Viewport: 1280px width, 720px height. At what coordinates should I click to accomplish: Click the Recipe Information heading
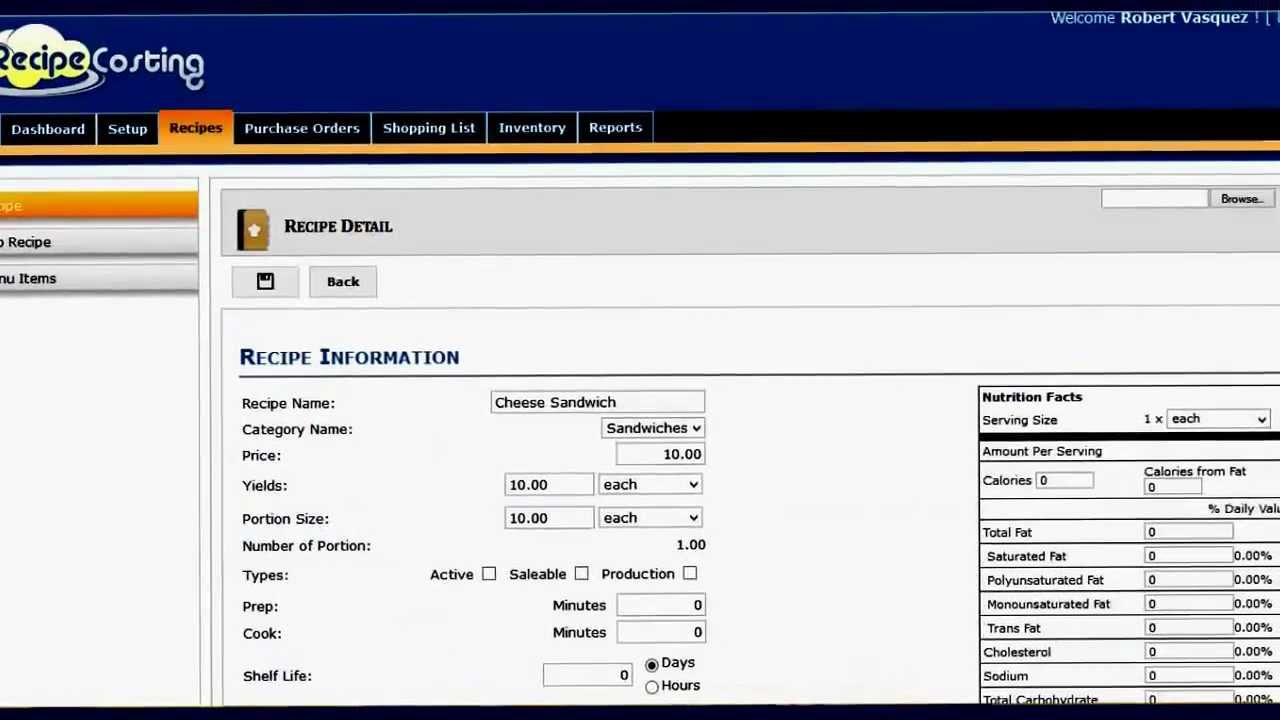click(350, 357)
